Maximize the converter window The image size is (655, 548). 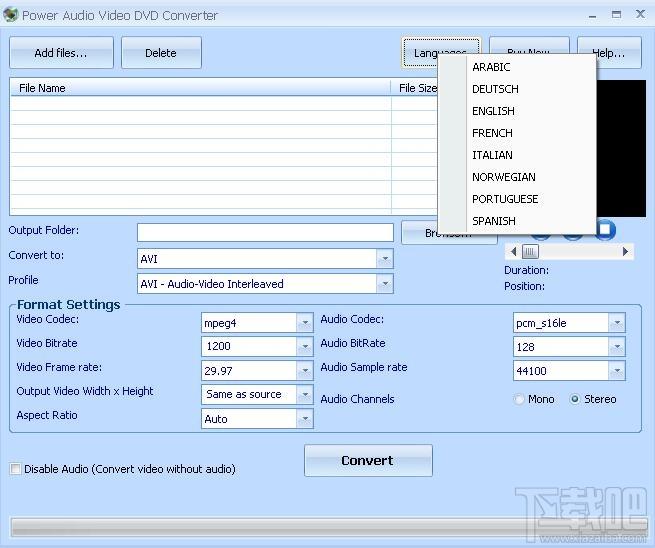[x=616, y=15]
